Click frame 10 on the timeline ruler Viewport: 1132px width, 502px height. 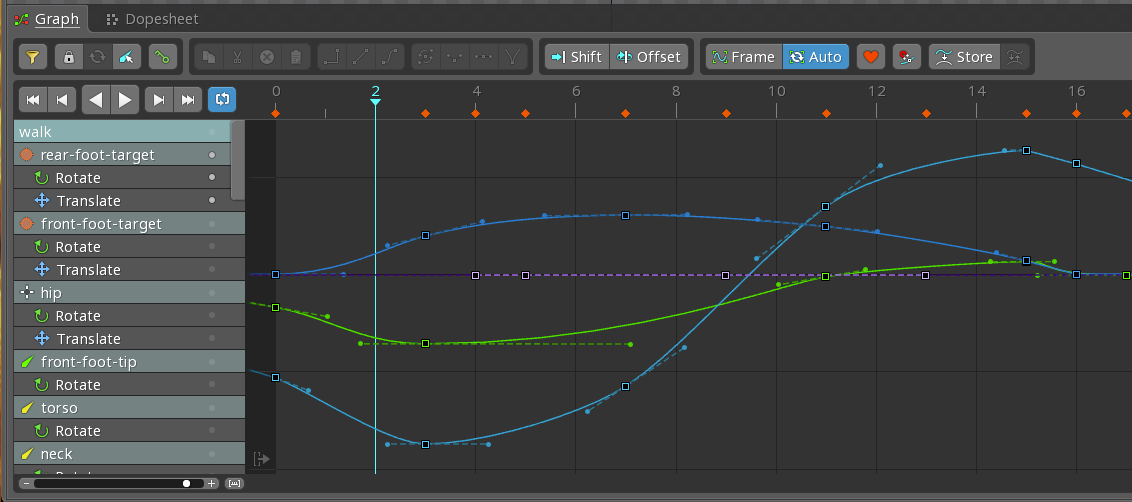coord(777,92)
